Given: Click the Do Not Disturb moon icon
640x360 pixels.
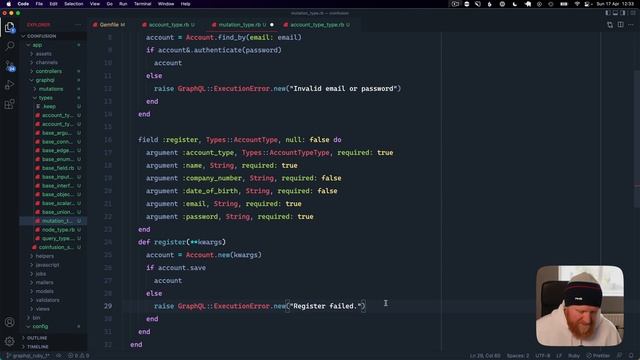Looking at the screenshot, I should [x=515, y=4].
